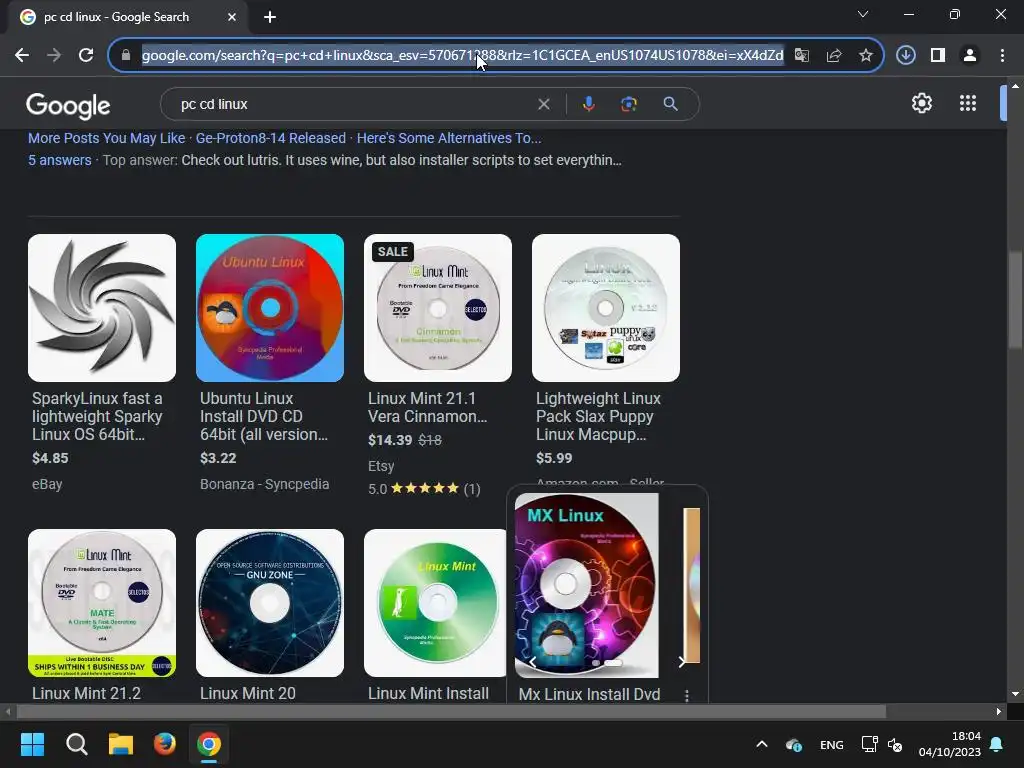
Task: Open the '5 answers' link
Action: click(59, 160)
